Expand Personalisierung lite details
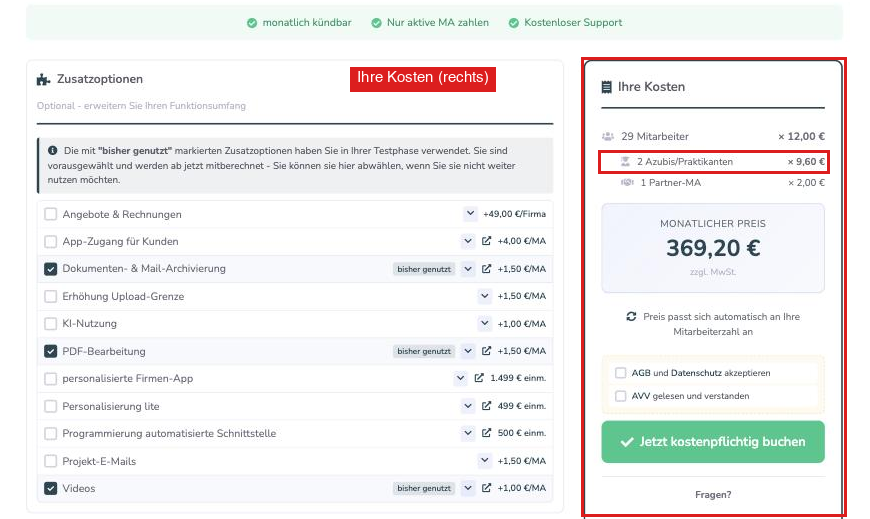The width and height of the screenshot is (870, 519). (468, 406)
